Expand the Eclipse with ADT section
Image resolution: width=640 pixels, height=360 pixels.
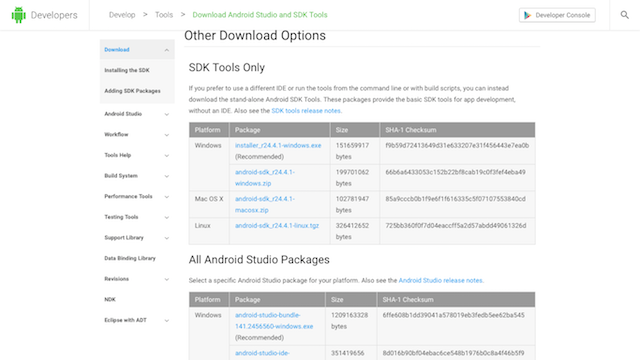tap(167, 320)
